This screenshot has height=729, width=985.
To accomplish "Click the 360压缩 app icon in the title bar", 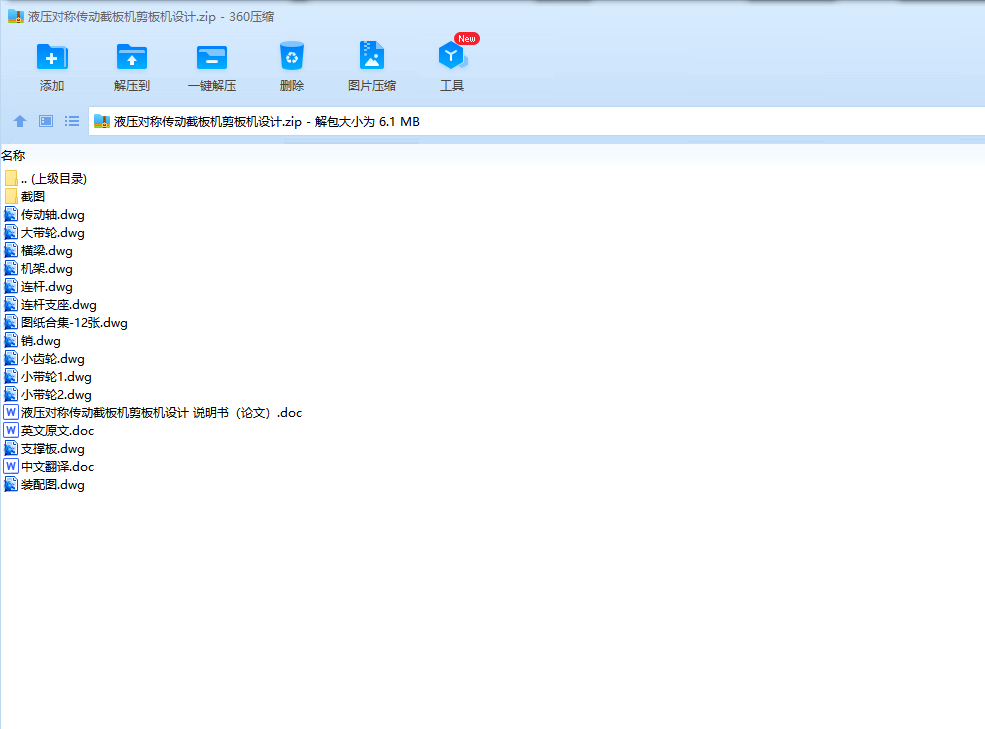I will tap(16, 16).
